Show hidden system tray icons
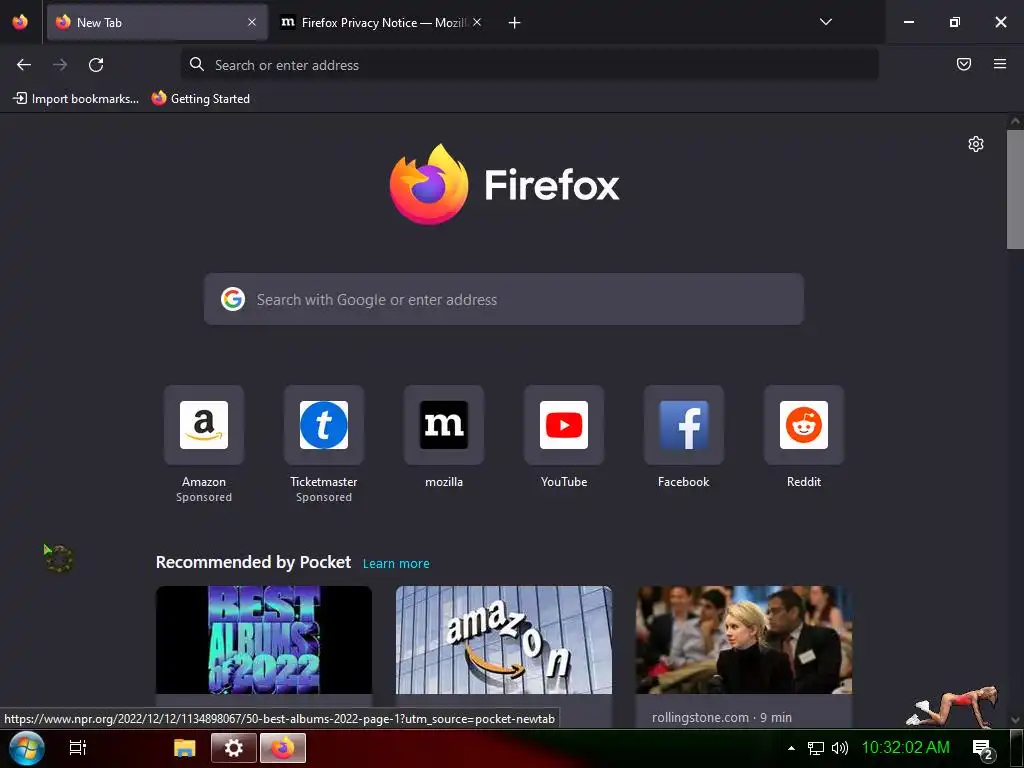The height and width of the screenshot is (768, 1024). (792, 748)
